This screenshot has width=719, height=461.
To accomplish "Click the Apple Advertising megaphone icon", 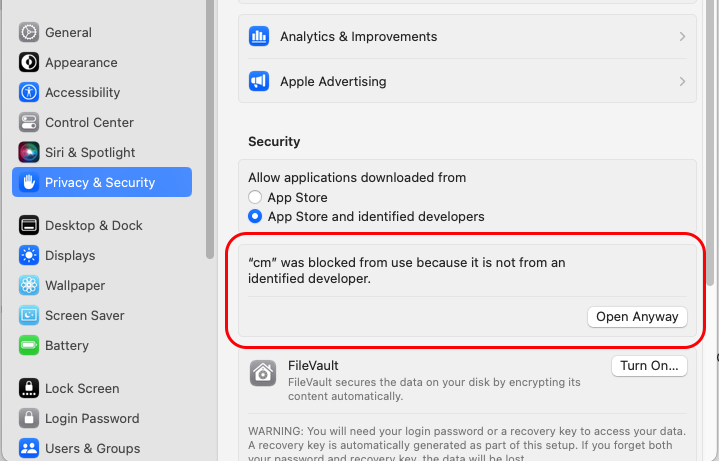I will [259, 81].
